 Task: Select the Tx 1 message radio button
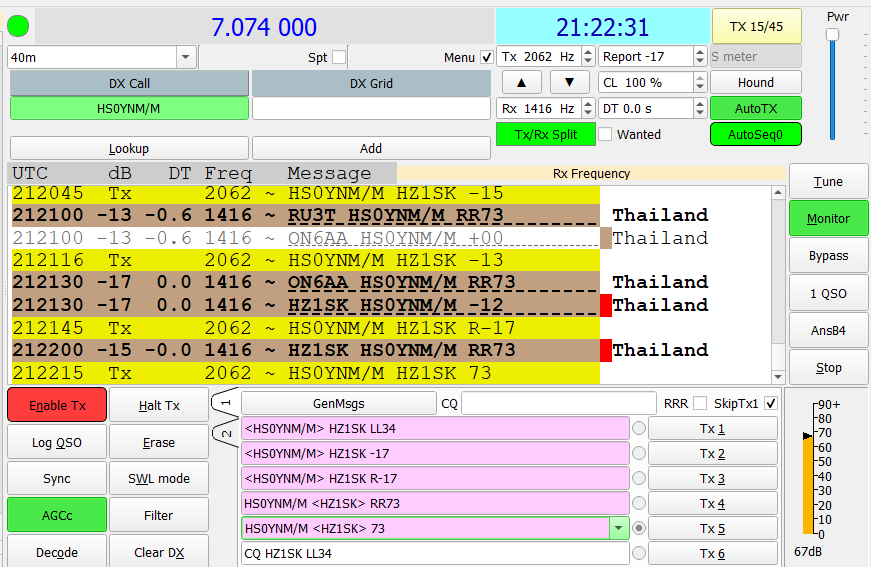point(639,428)
